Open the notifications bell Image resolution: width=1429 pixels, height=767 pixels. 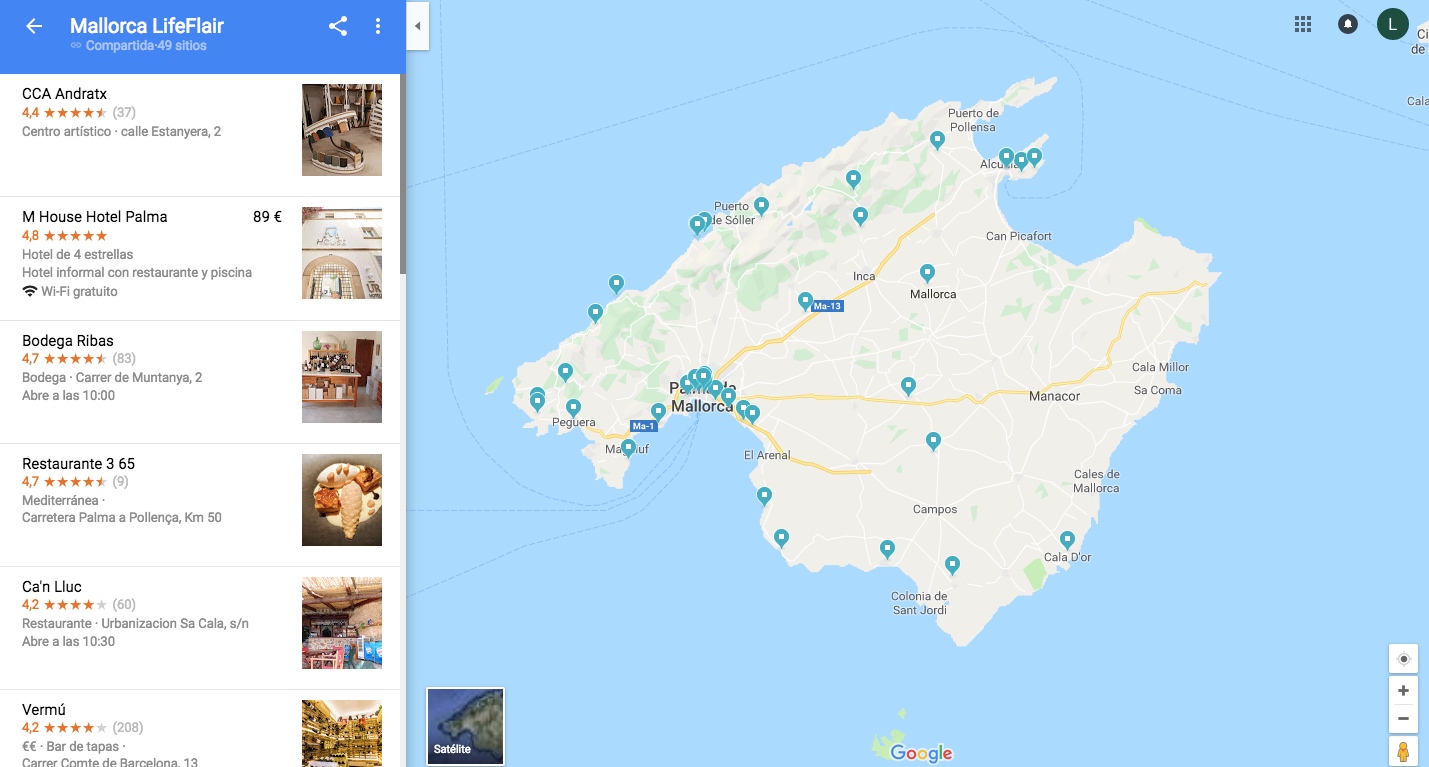[1348, 24]
